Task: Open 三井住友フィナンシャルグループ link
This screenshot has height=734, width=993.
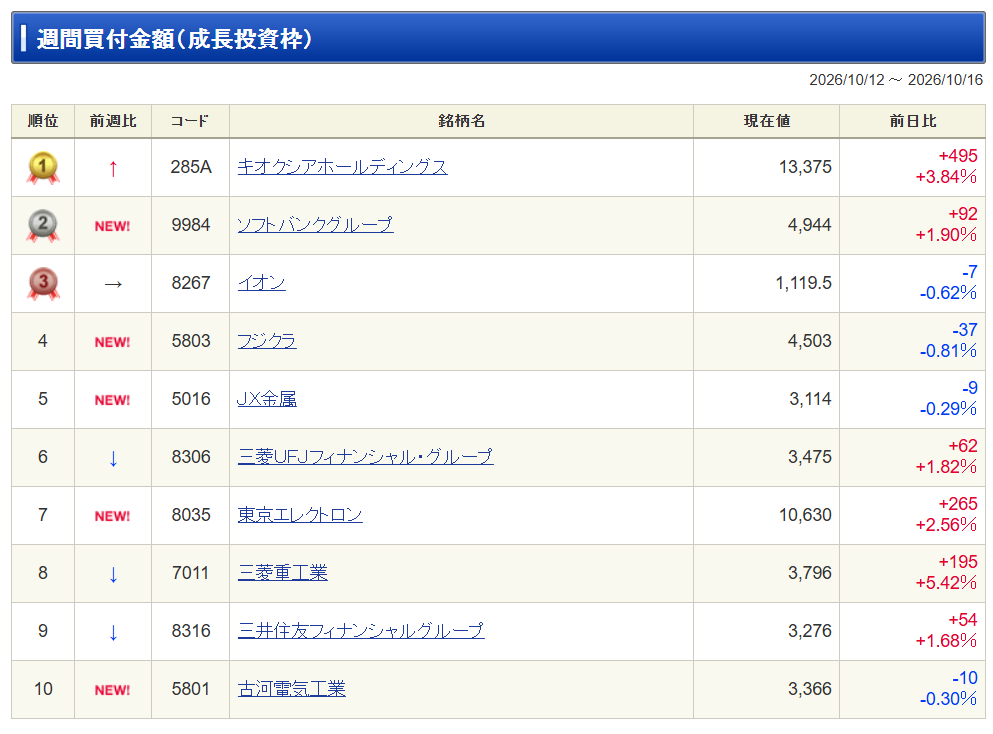Action: 361,631
